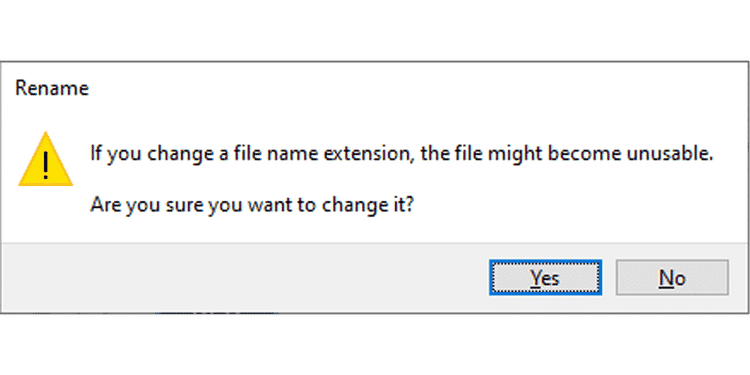Confirm the rename with the Yes button

(x=545, y=277)
